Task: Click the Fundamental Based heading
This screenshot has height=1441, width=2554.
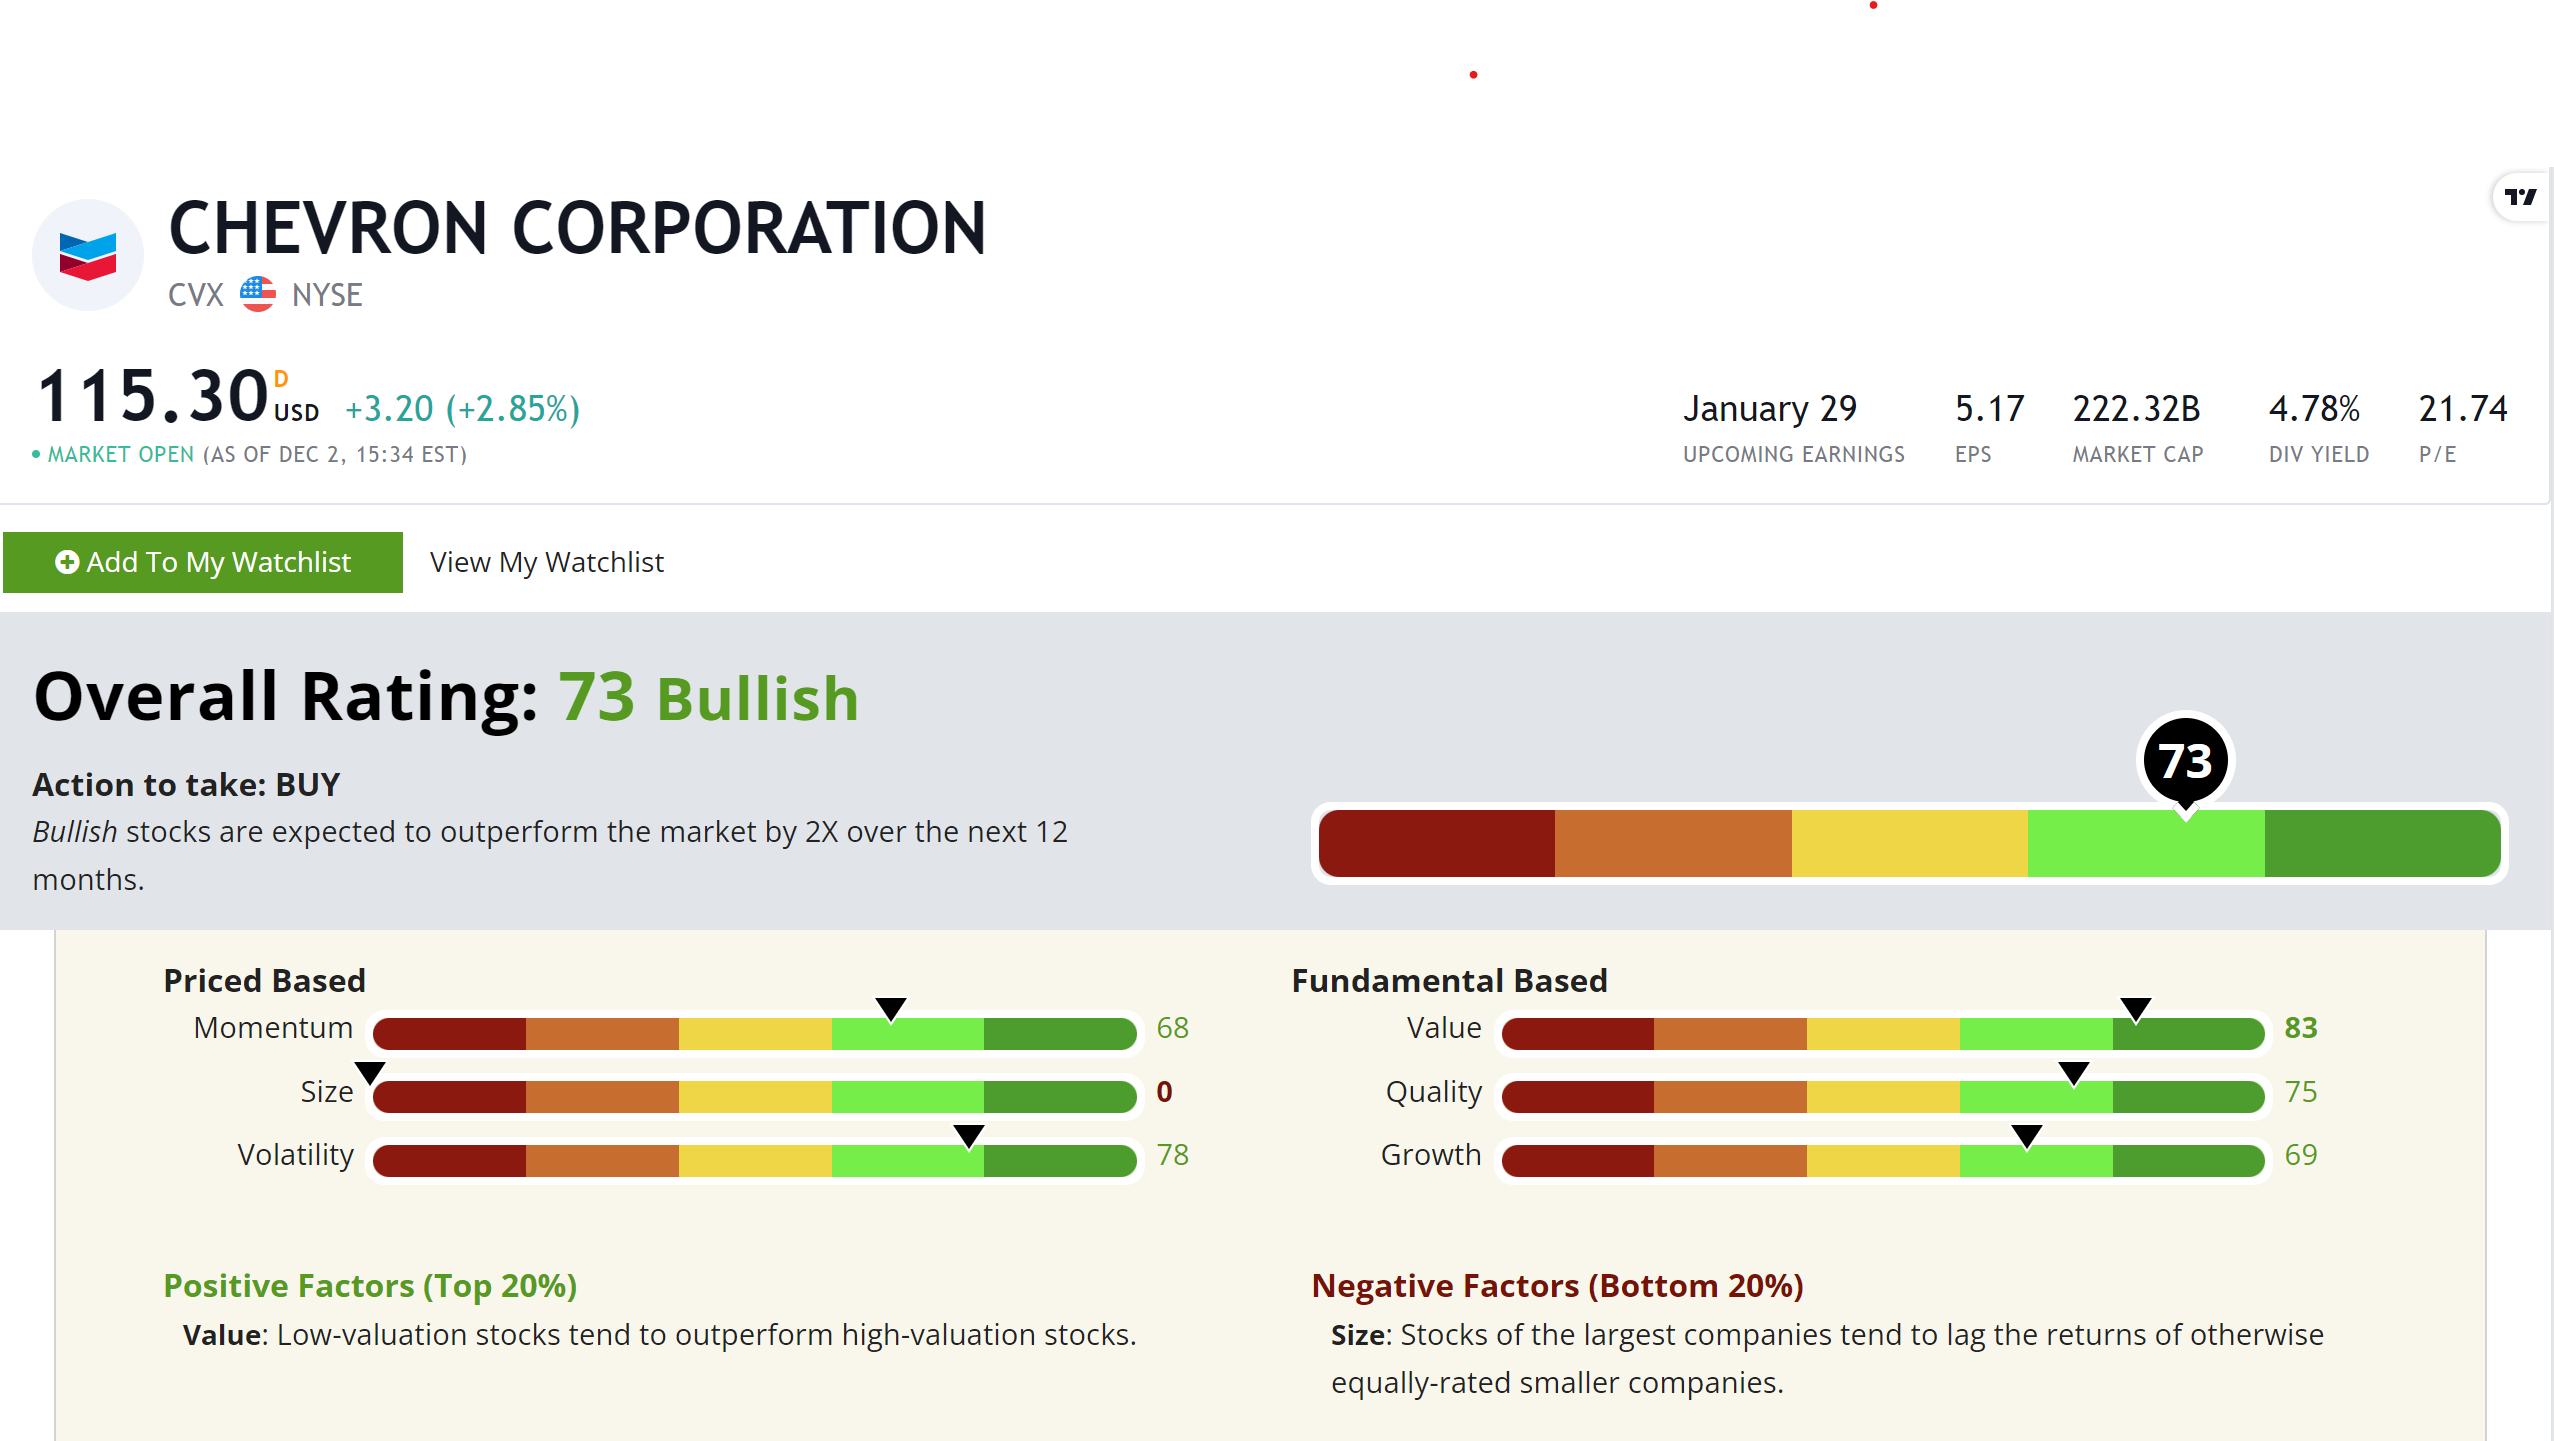Action: click(1450, 981)
